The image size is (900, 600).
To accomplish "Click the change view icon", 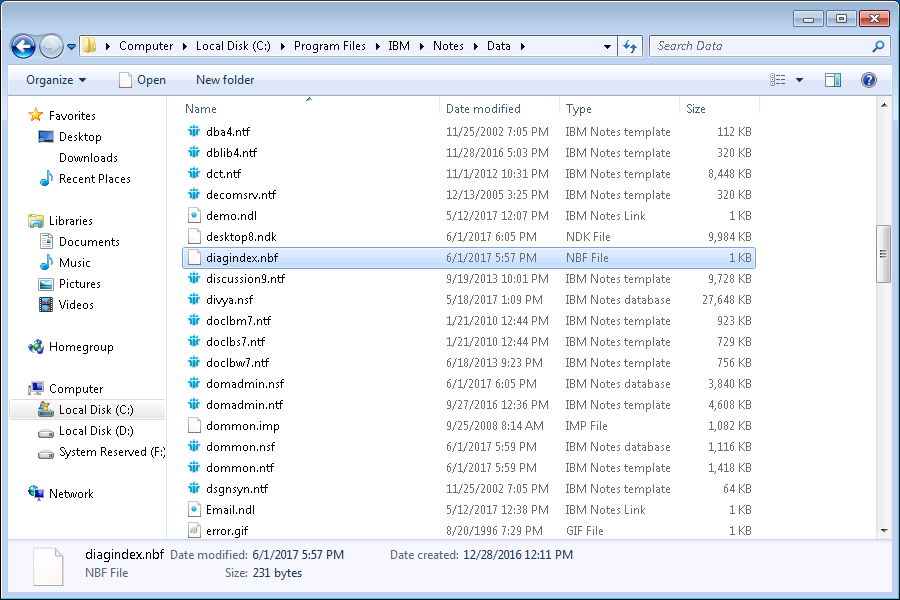I will tap(777, 80).
